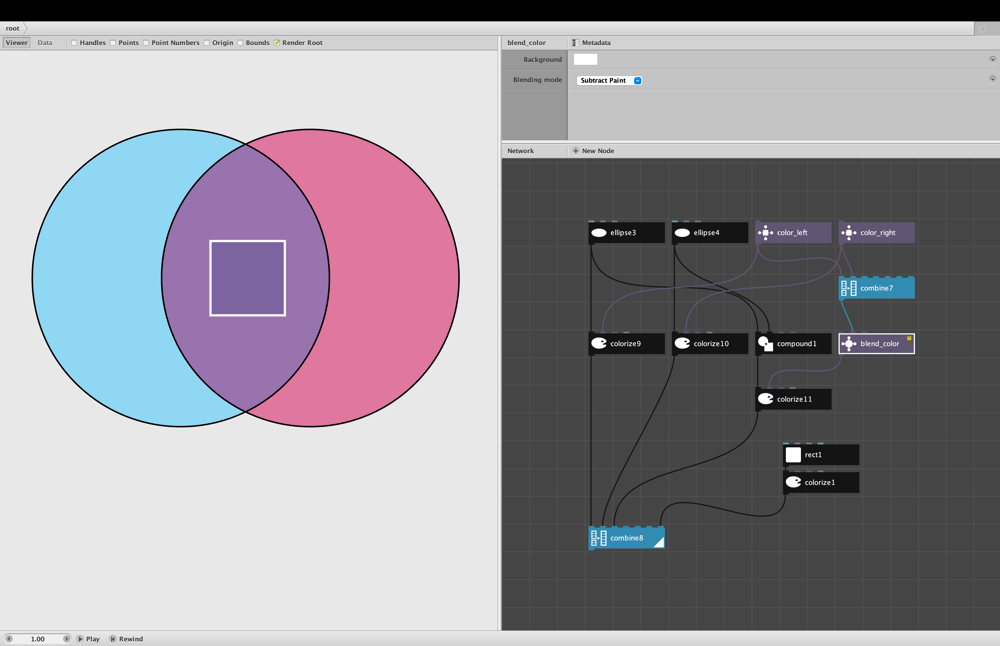Select the ellipse4 node icon
Screen dimensions: 1000x646
[x=682, y=233]
